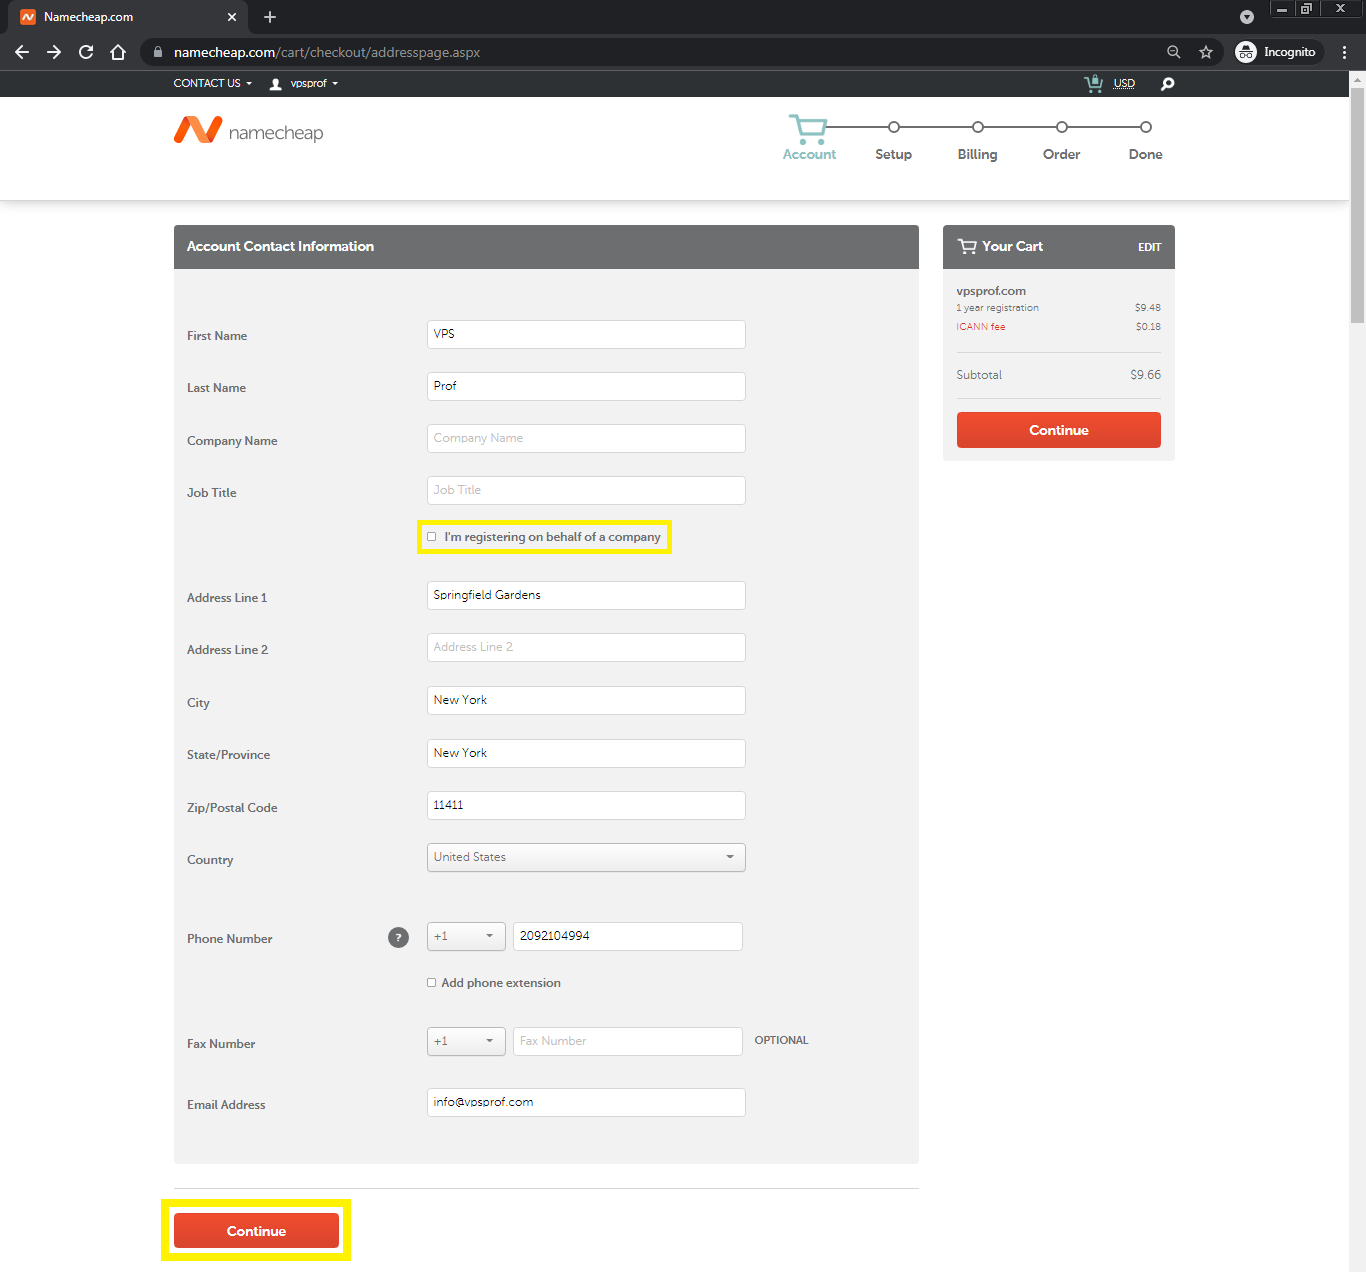The image size is (1366, 1272).
Task: Click the Fax Number field
Action: coord(628,1041)
